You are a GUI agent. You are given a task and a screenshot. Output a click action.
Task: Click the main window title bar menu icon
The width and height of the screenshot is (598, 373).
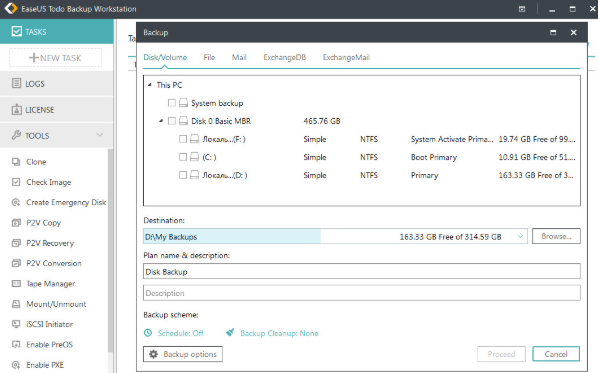522,9
